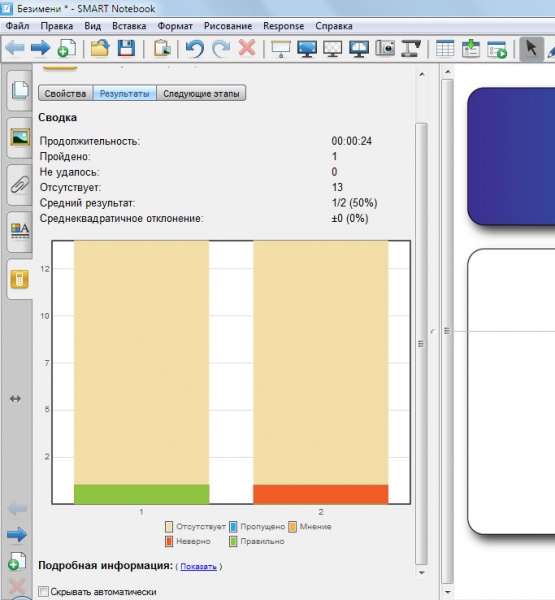Viewport: 555px width, 600px height.
Task: Open the Файл menu
Action: (x=17, y=26)
